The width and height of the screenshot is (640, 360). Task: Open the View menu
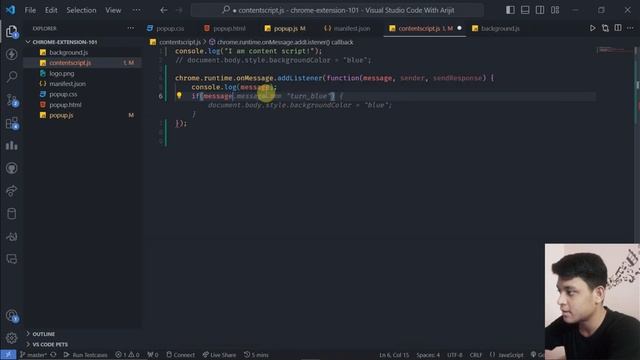point(113,10)
